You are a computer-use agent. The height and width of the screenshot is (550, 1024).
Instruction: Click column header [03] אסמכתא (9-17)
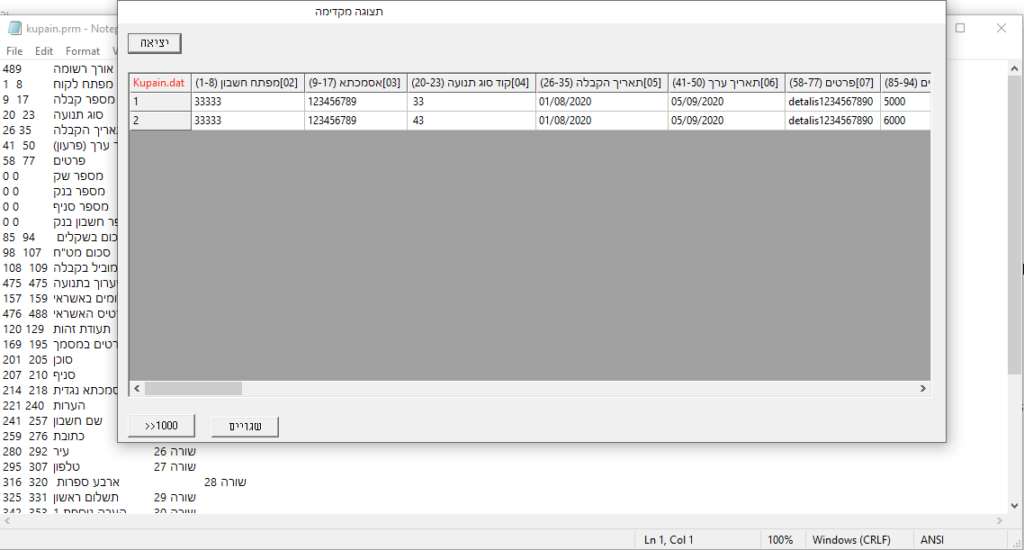click(x=355, y=83)
